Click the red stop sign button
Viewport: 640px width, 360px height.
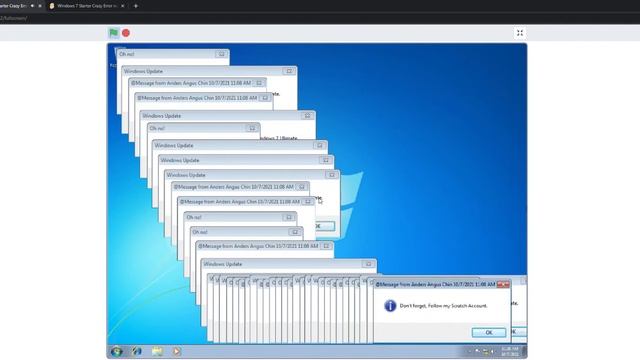(x=126, y=33)
